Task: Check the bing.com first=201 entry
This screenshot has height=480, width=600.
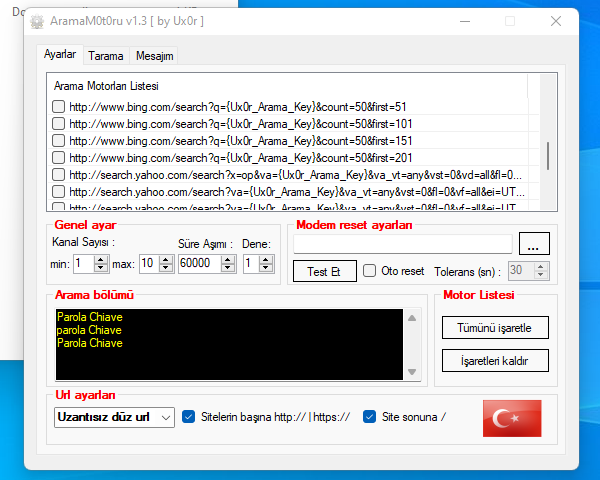Action: coord(59,158)
